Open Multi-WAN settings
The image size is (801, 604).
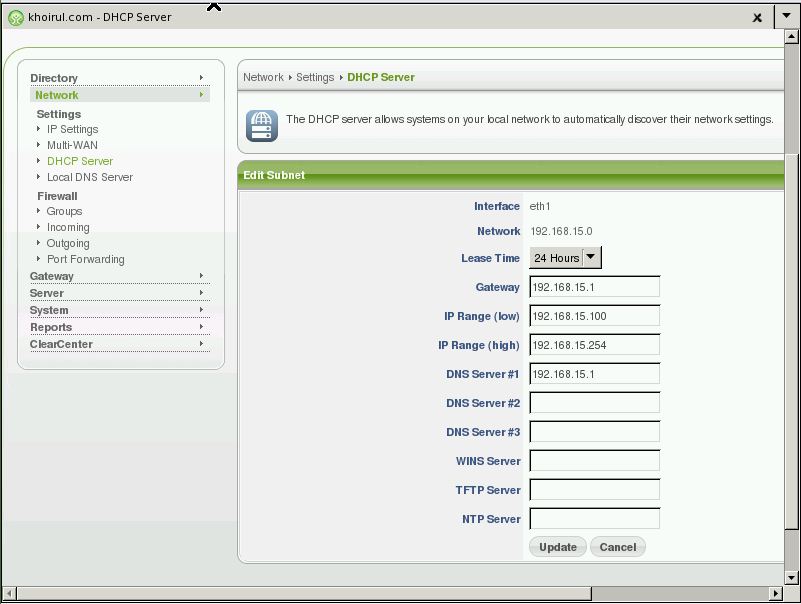click(72, 145)
